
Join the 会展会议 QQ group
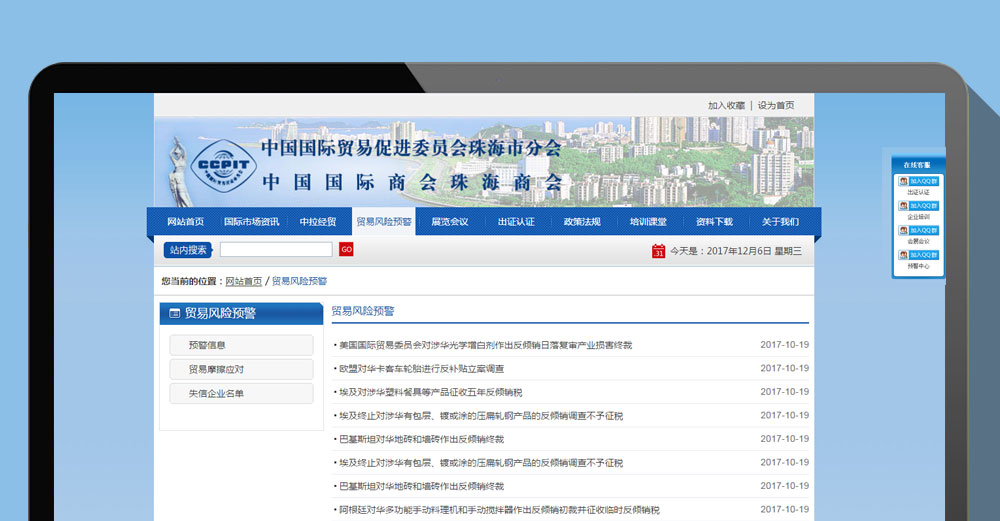(918, 230)
